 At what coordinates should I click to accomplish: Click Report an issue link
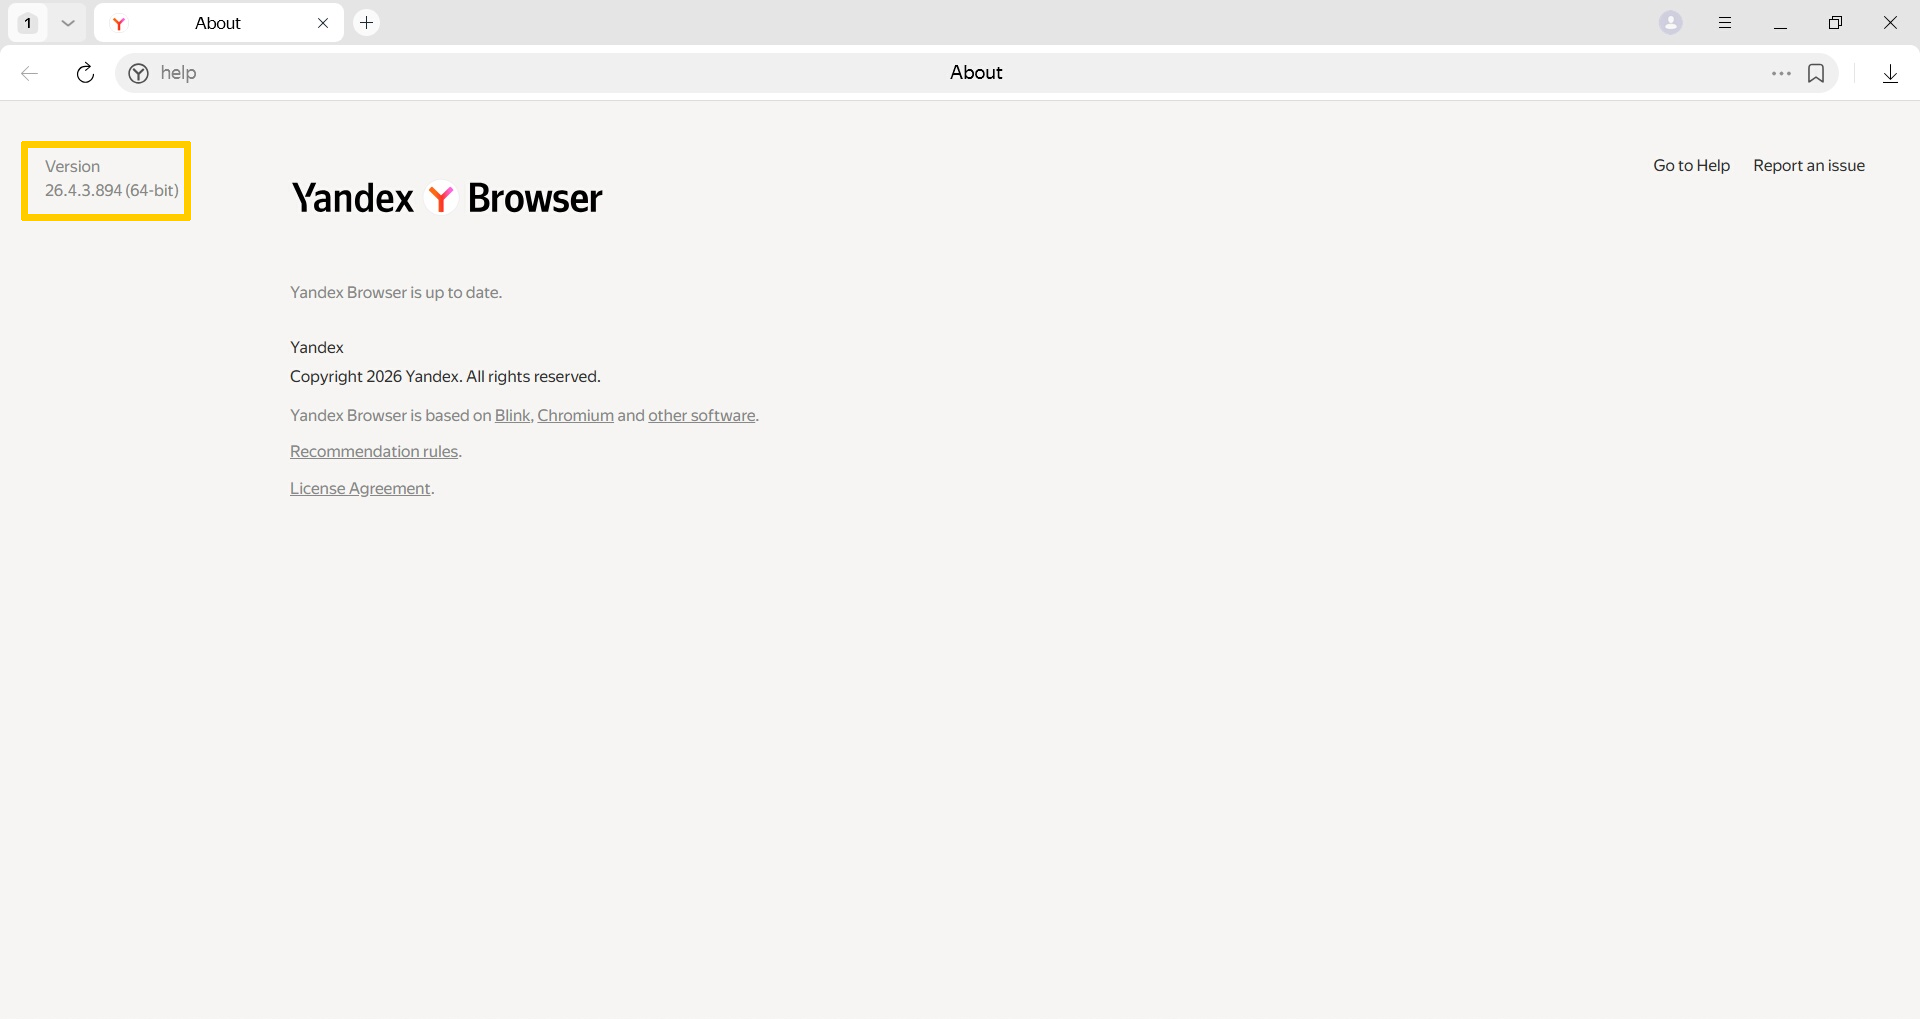tap(1809, 166)
